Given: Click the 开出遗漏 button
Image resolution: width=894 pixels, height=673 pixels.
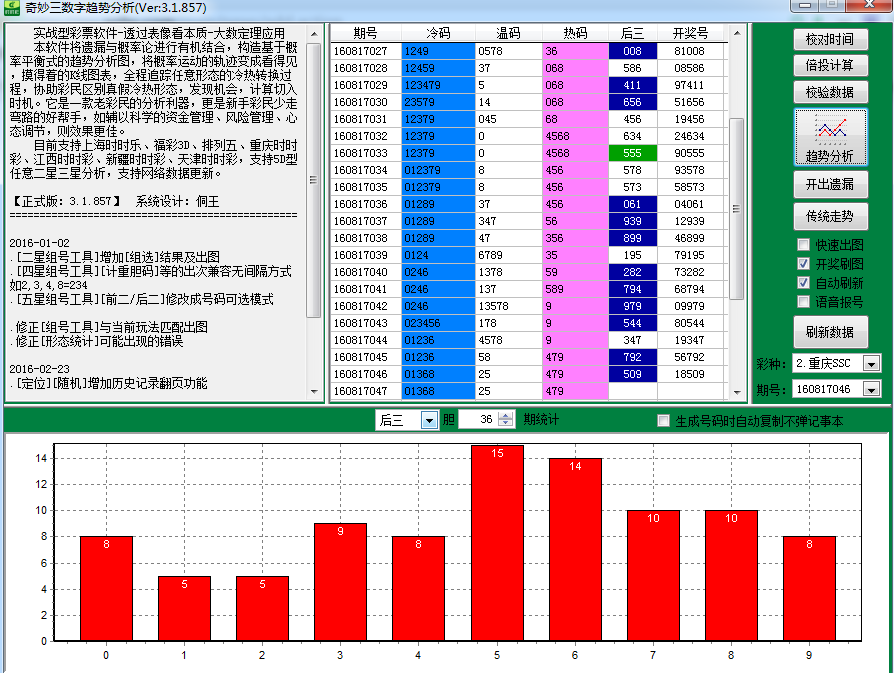Looking at the screenshot, I should pyautogui.click(x=830, y=184).
